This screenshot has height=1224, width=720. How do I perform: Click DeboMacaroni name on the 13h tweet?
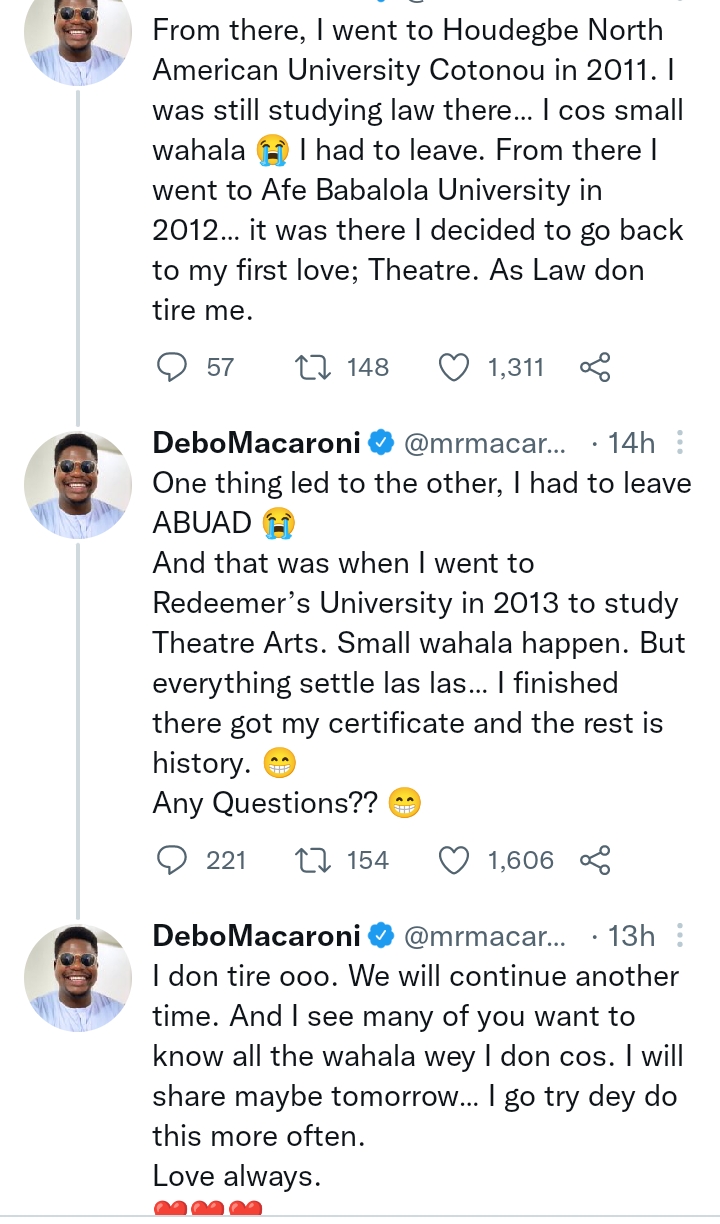point(255,935)
